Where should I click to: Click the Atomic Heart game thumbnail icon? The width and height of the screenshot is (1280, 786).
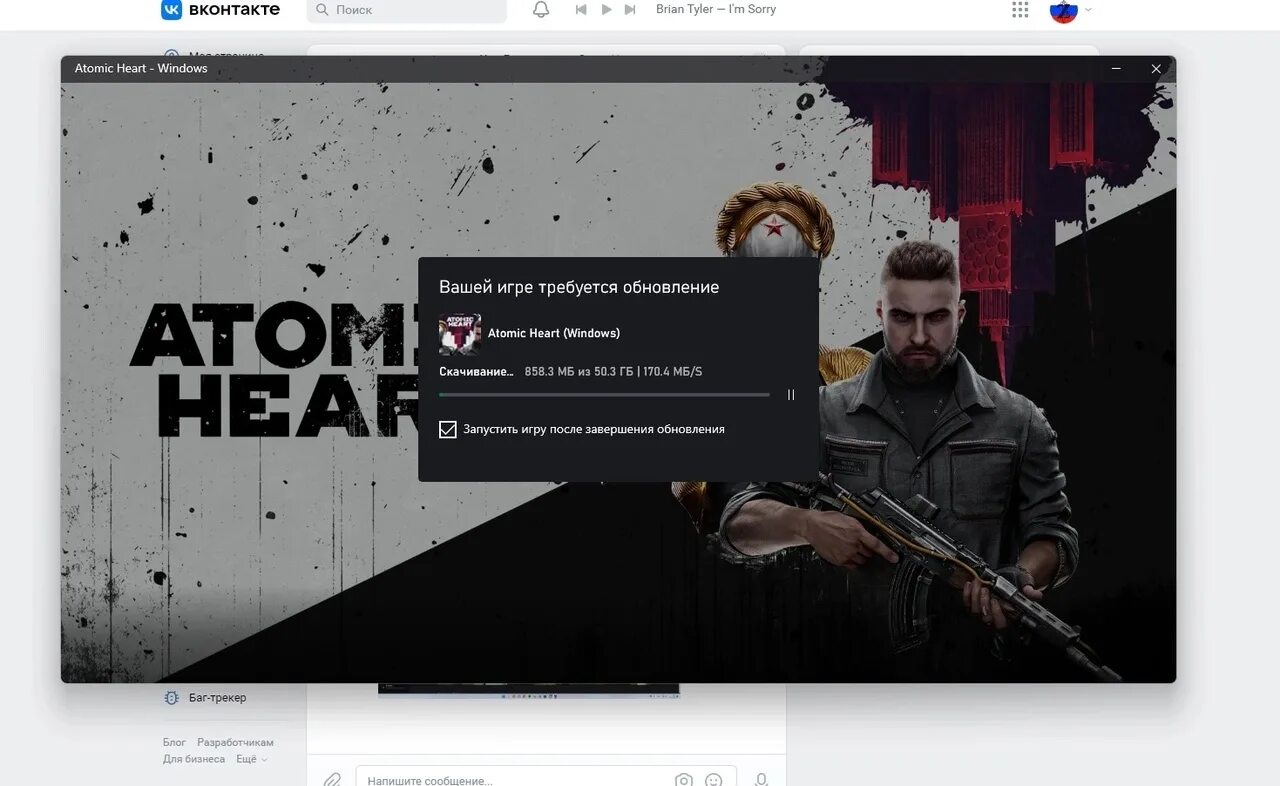(x=460, y=334)
